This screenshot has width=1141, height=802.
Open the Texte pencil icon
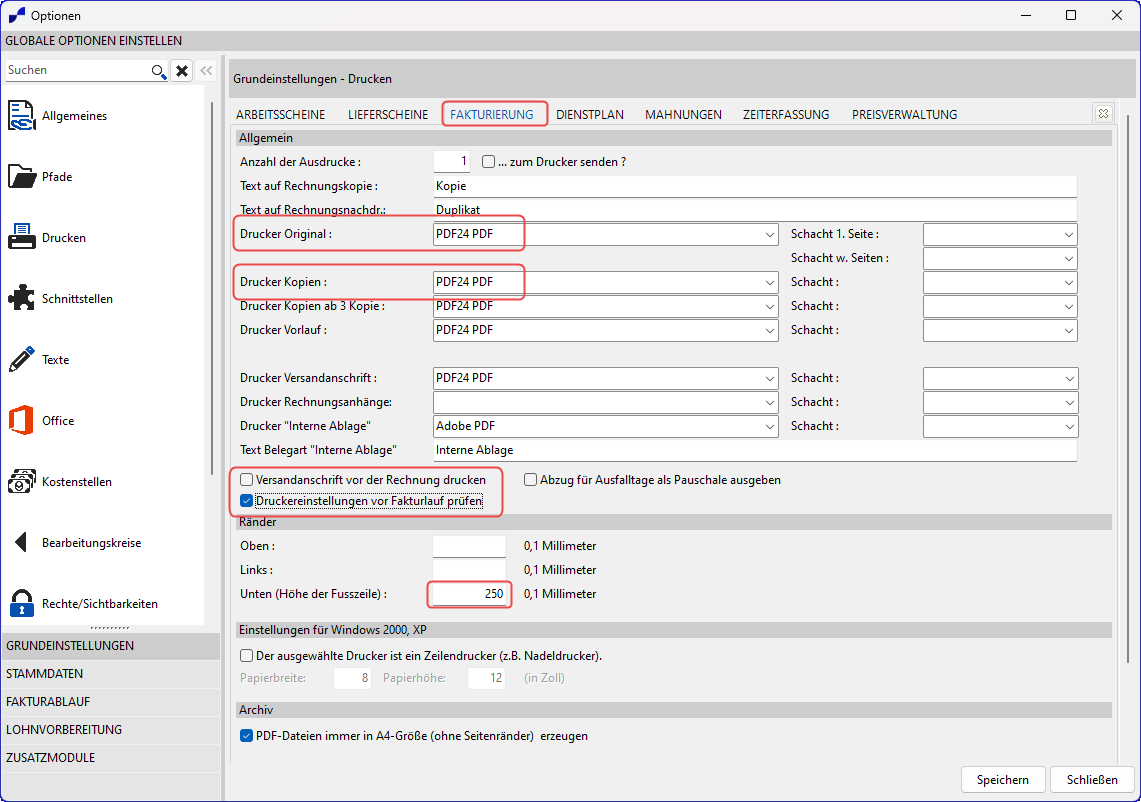tap(21, 360)
